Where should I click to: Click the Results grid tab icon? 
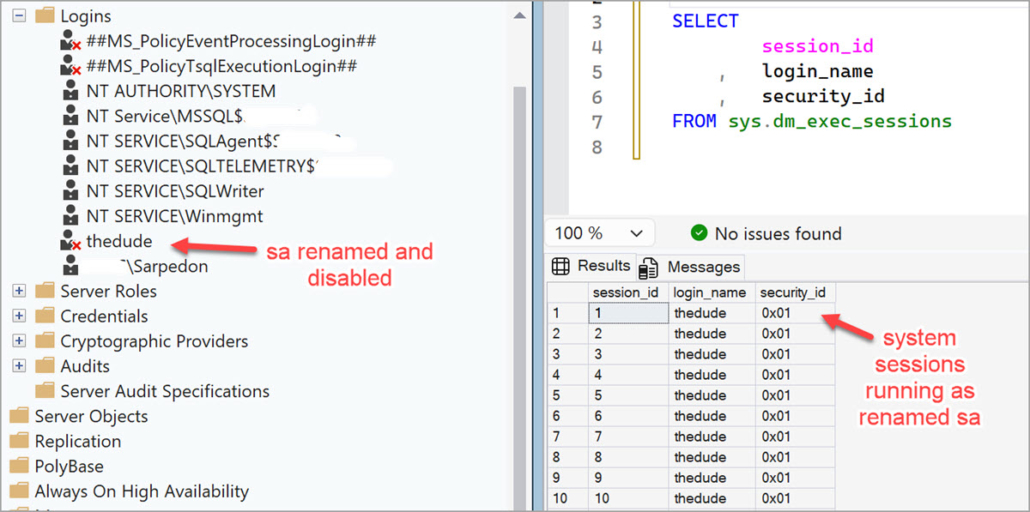560,266
